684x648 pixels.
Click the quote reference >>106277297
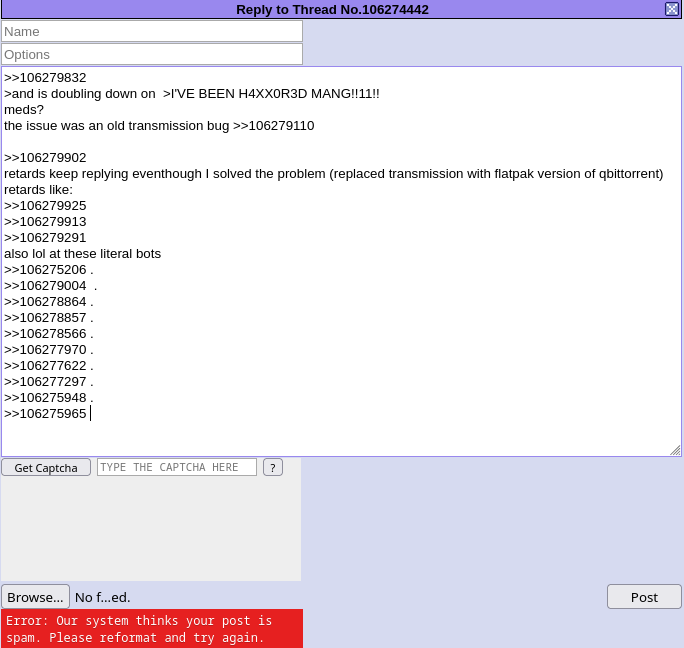45,382
